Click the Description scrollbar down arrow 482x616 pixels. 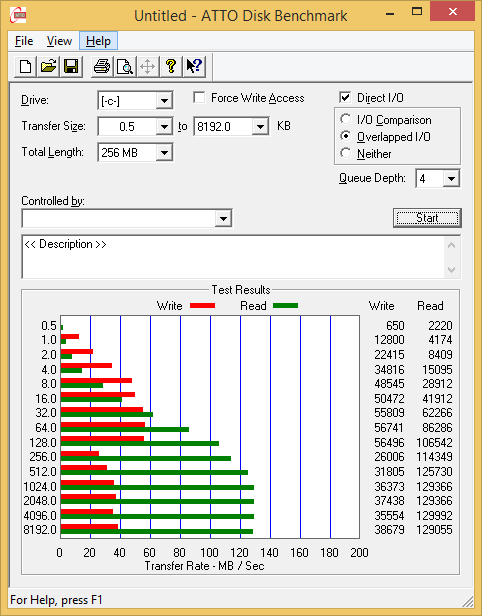coord(451,270)
